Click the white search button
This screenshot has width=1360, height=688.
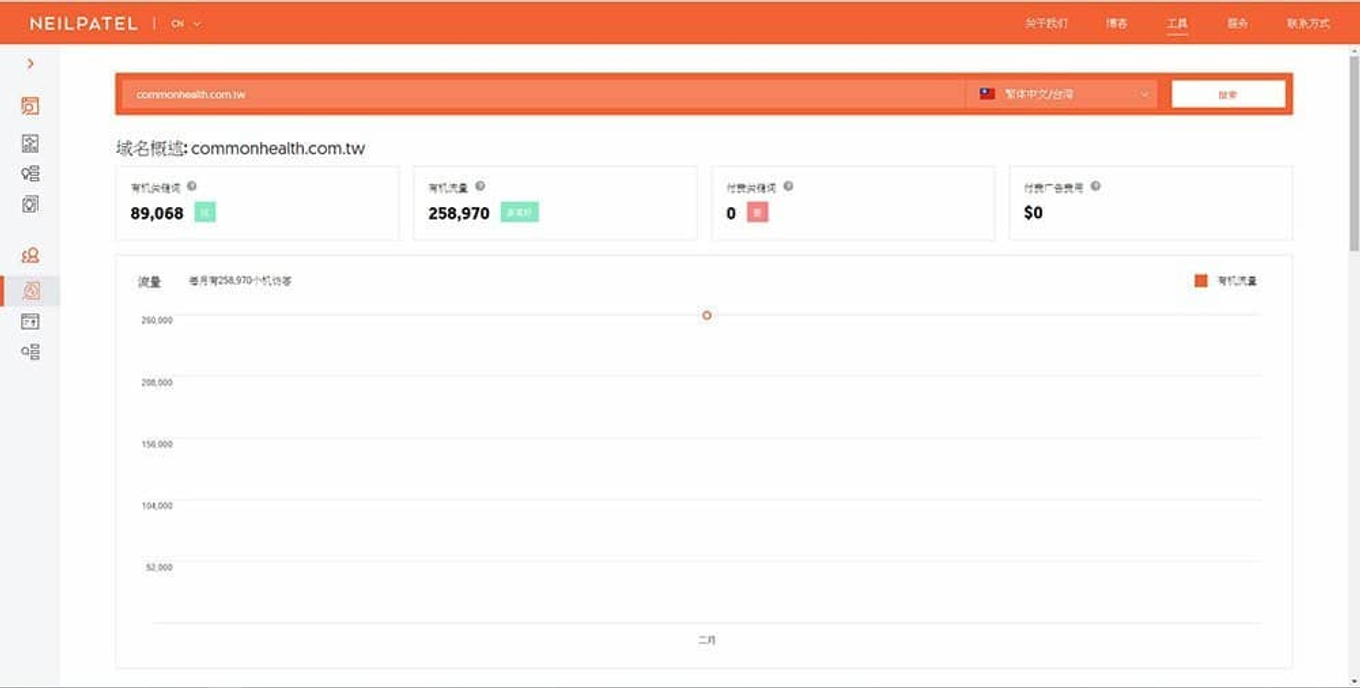(x=1228, y=94)
